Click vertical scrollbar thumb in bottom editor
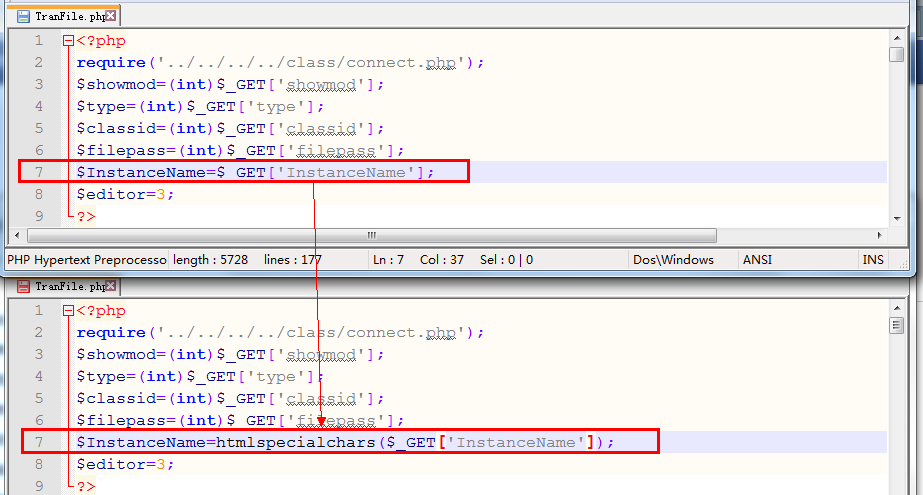The image size is (923, 495). click(x=897, y=325)
